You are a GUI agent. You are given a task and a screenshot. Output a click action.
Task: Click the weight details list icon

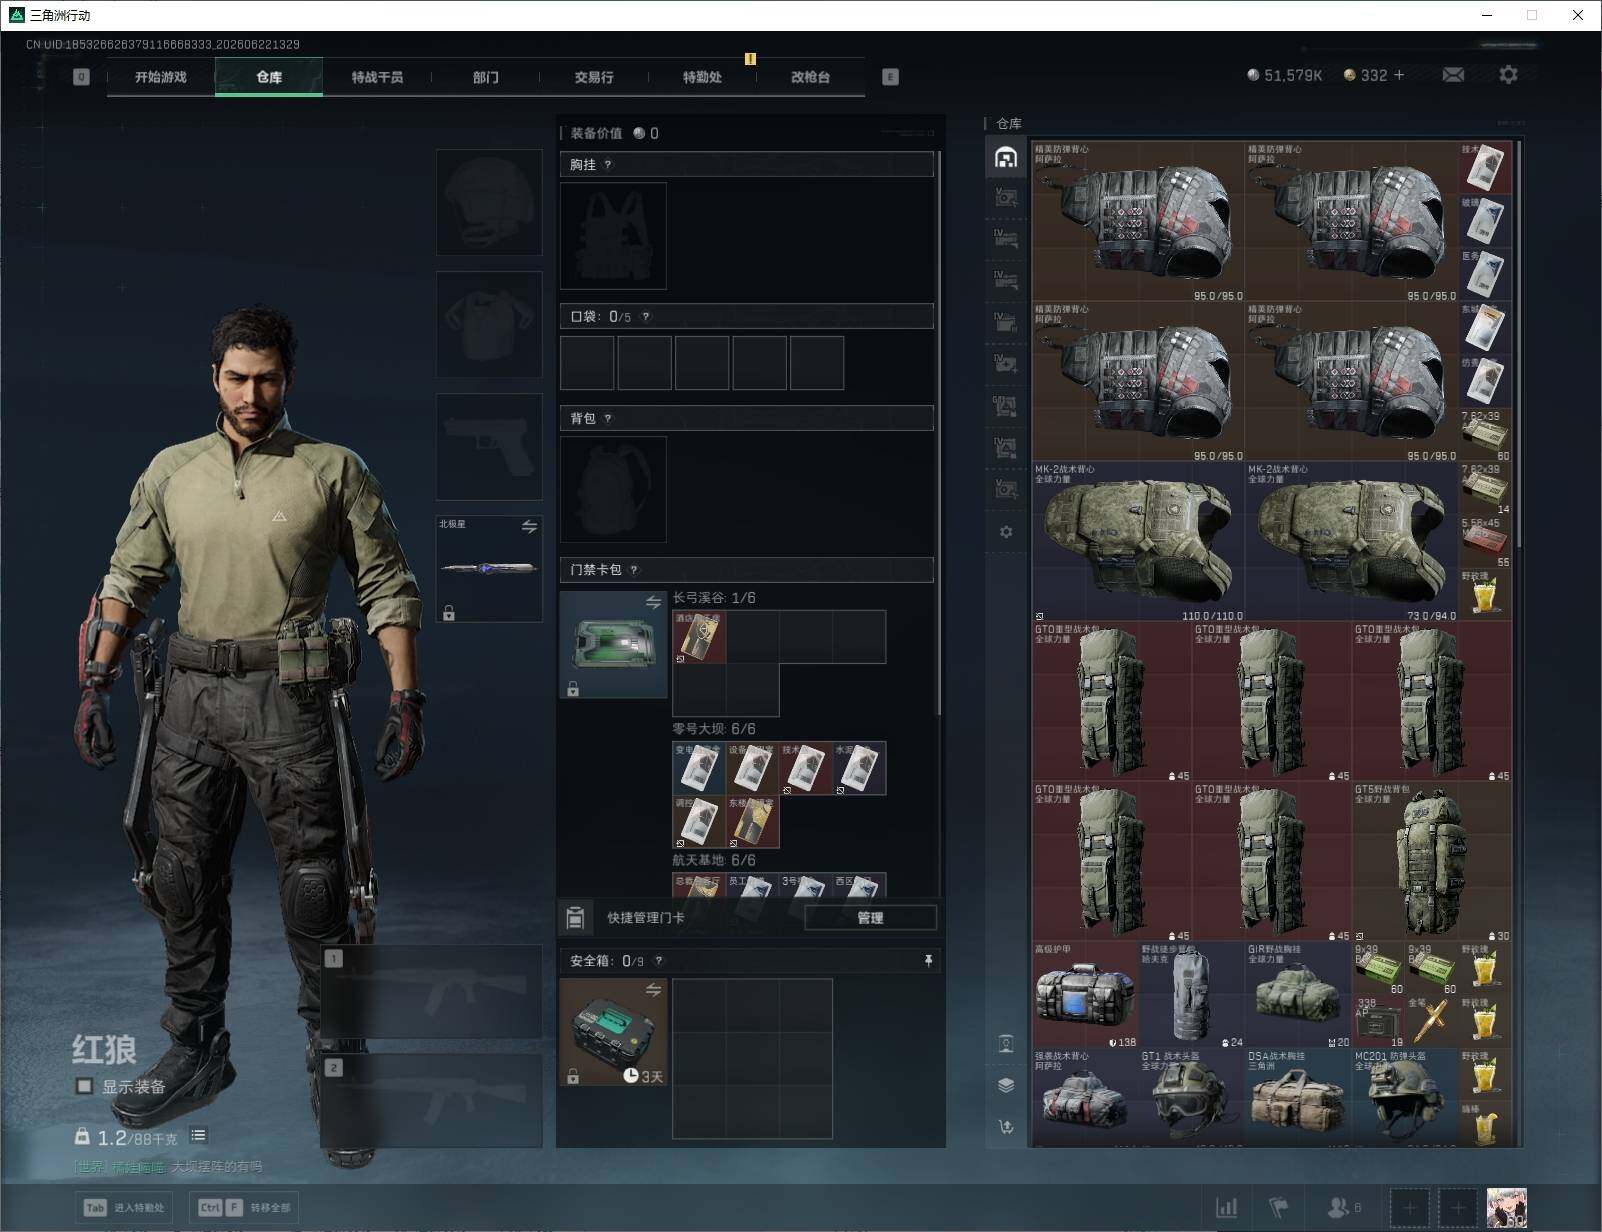pos(198,1135)
